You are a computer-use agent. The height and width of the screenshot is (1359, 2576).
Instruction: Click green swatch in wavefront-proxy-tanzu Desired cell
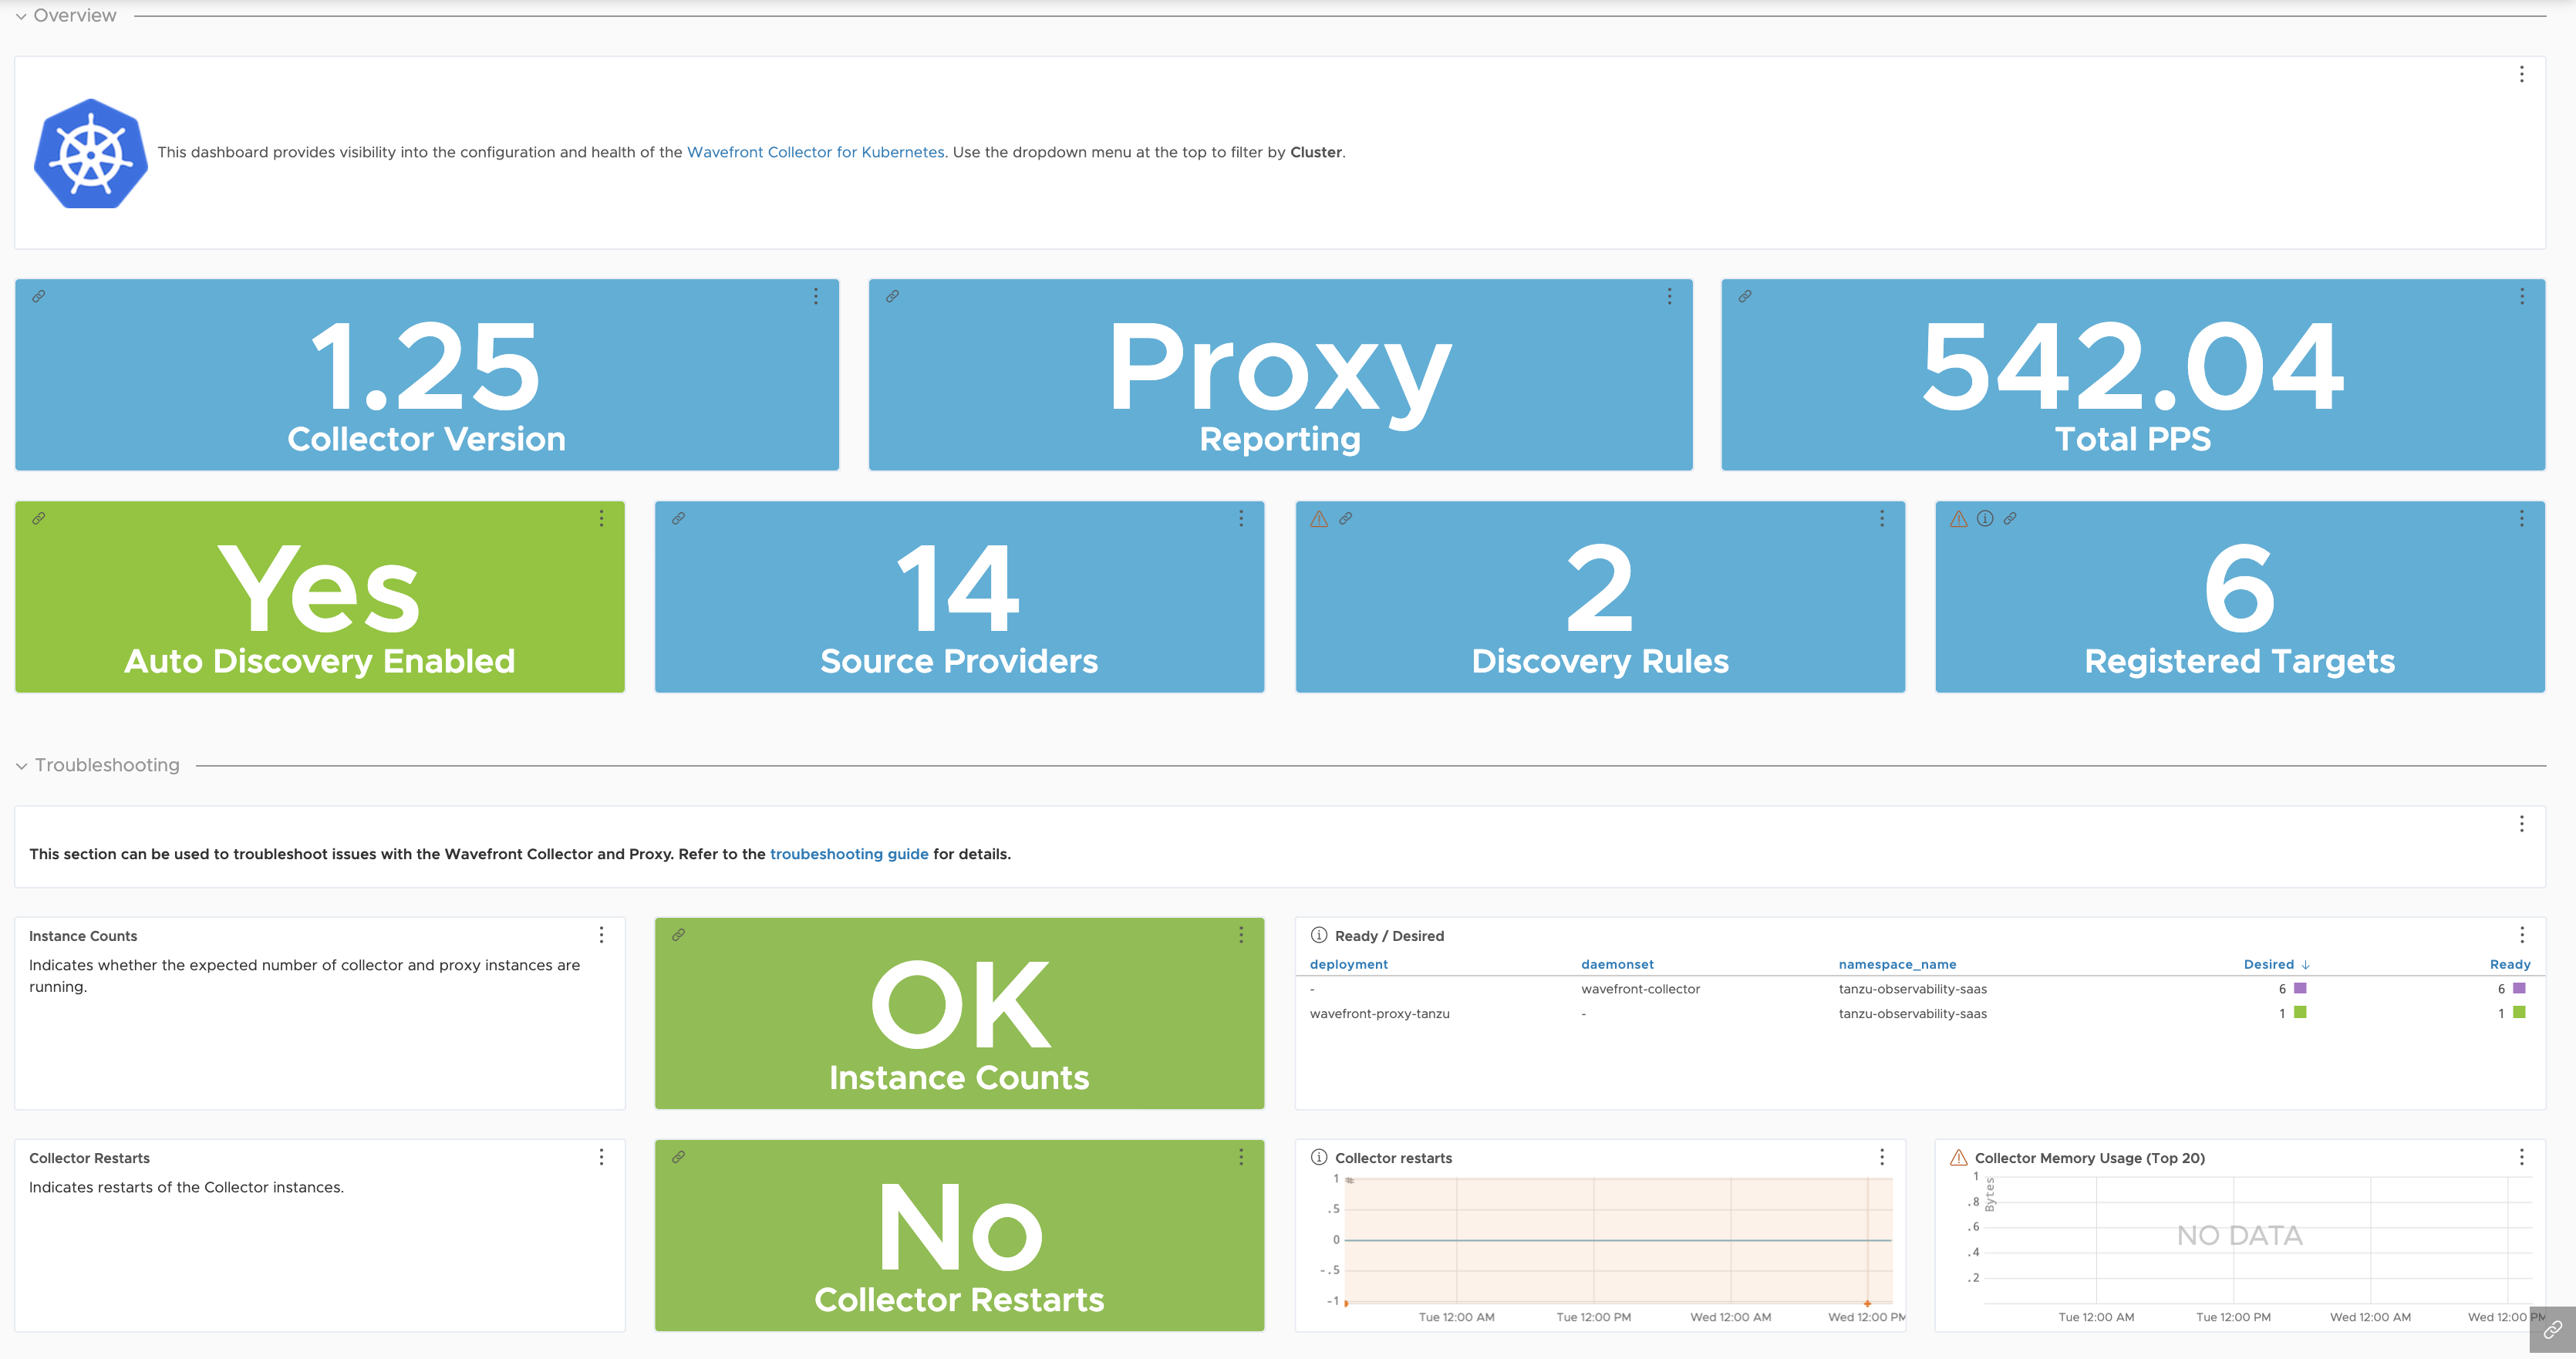(x=2299, y=1012)
